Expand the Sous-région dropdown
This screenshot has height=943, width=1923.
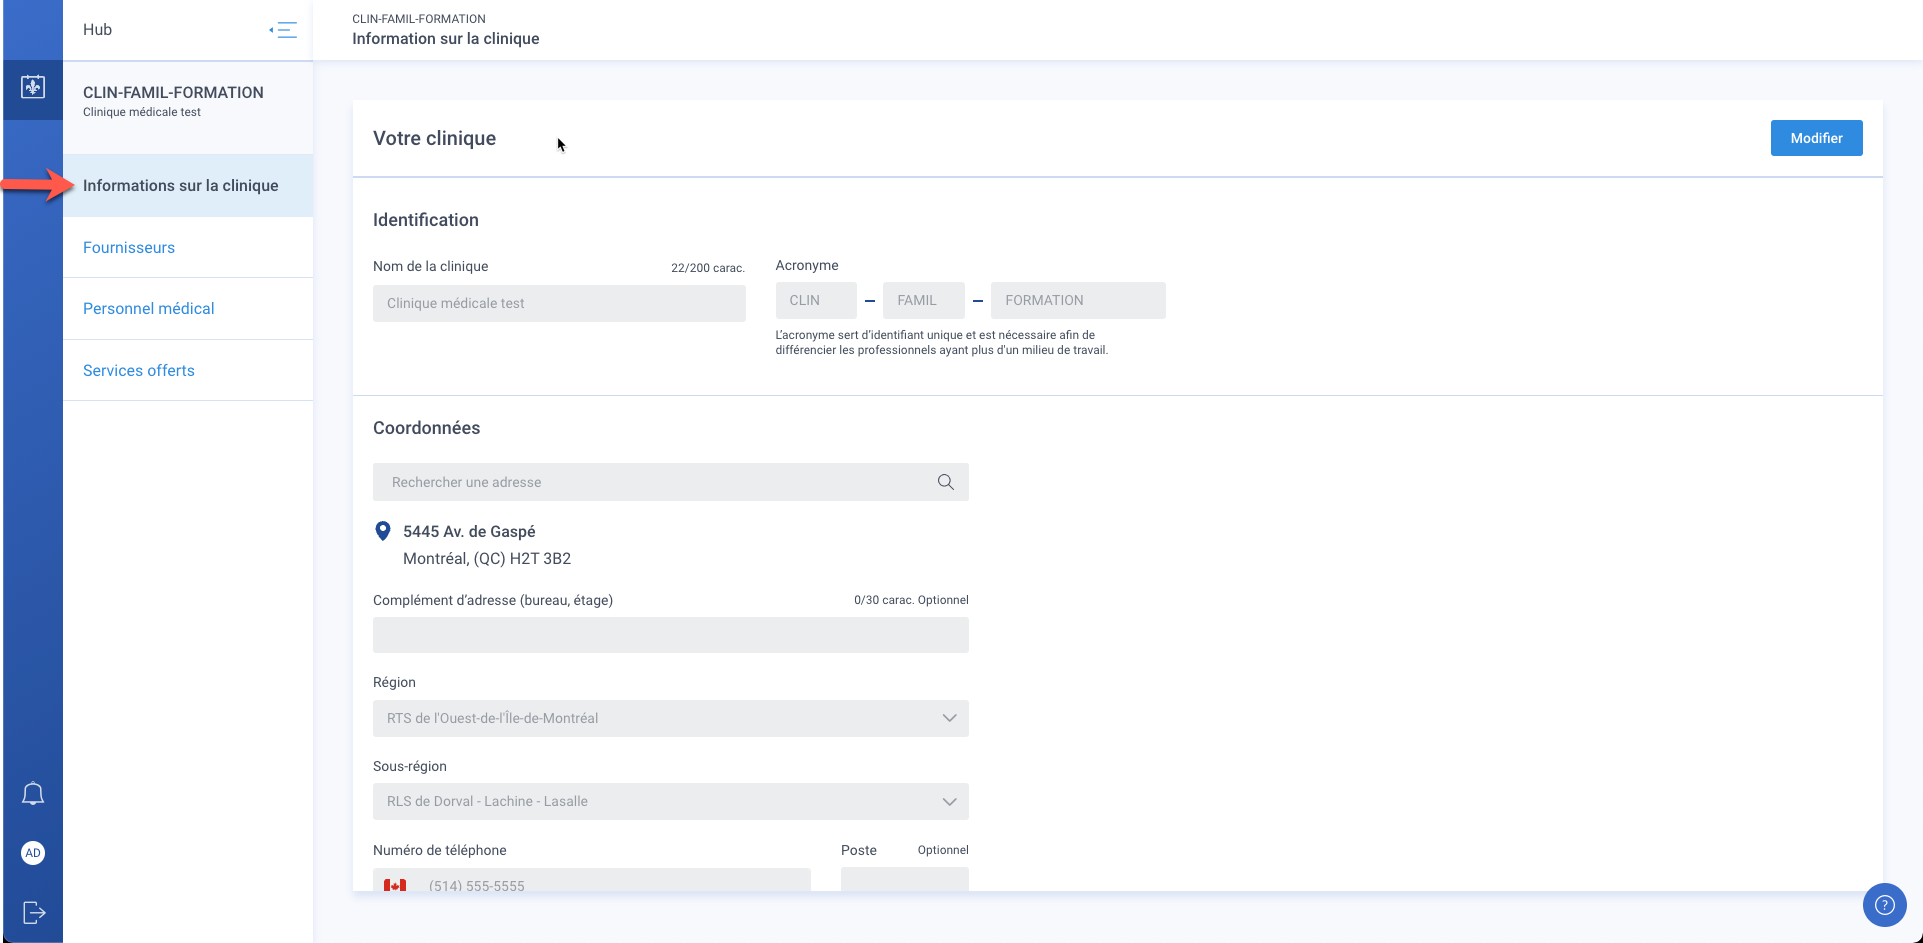671,801
